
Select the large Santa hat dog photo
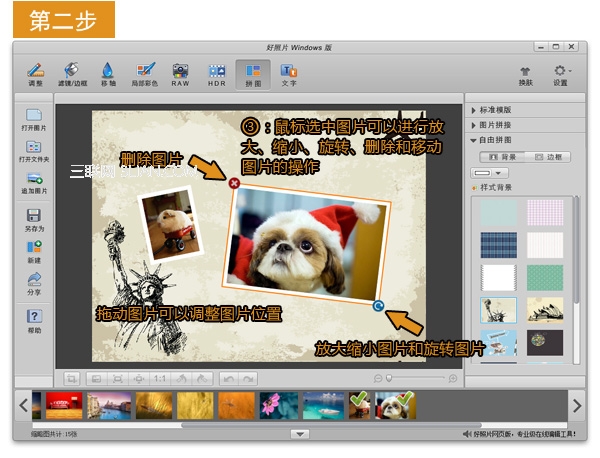coord(307,245)
